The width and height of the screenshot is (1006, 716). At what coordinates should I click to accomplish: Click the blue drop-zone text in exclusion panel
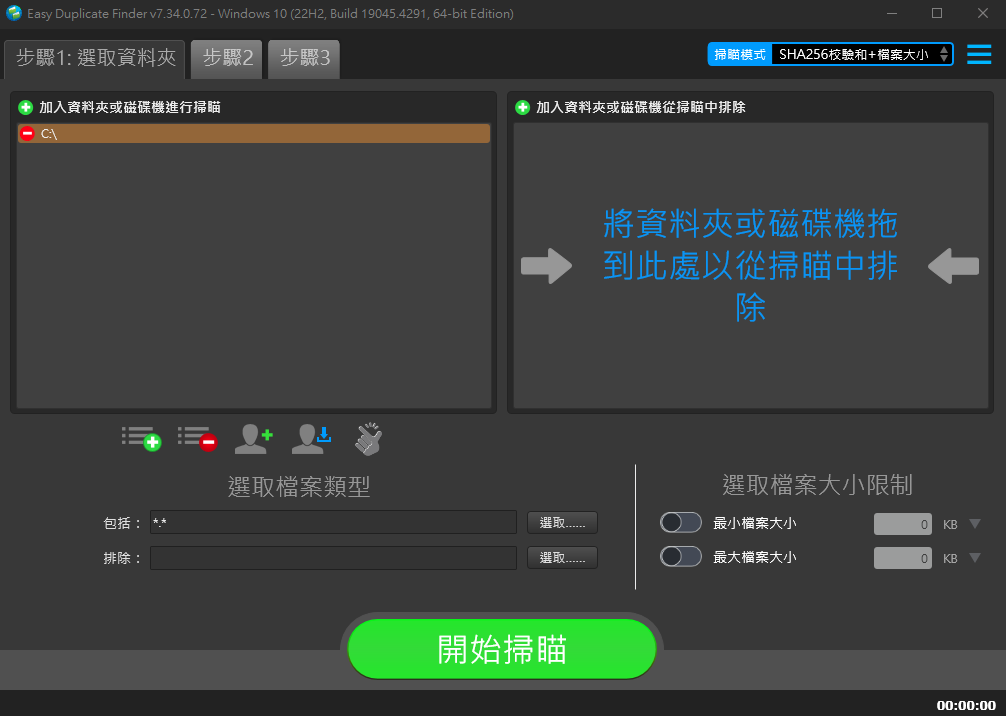coord(750,266)
